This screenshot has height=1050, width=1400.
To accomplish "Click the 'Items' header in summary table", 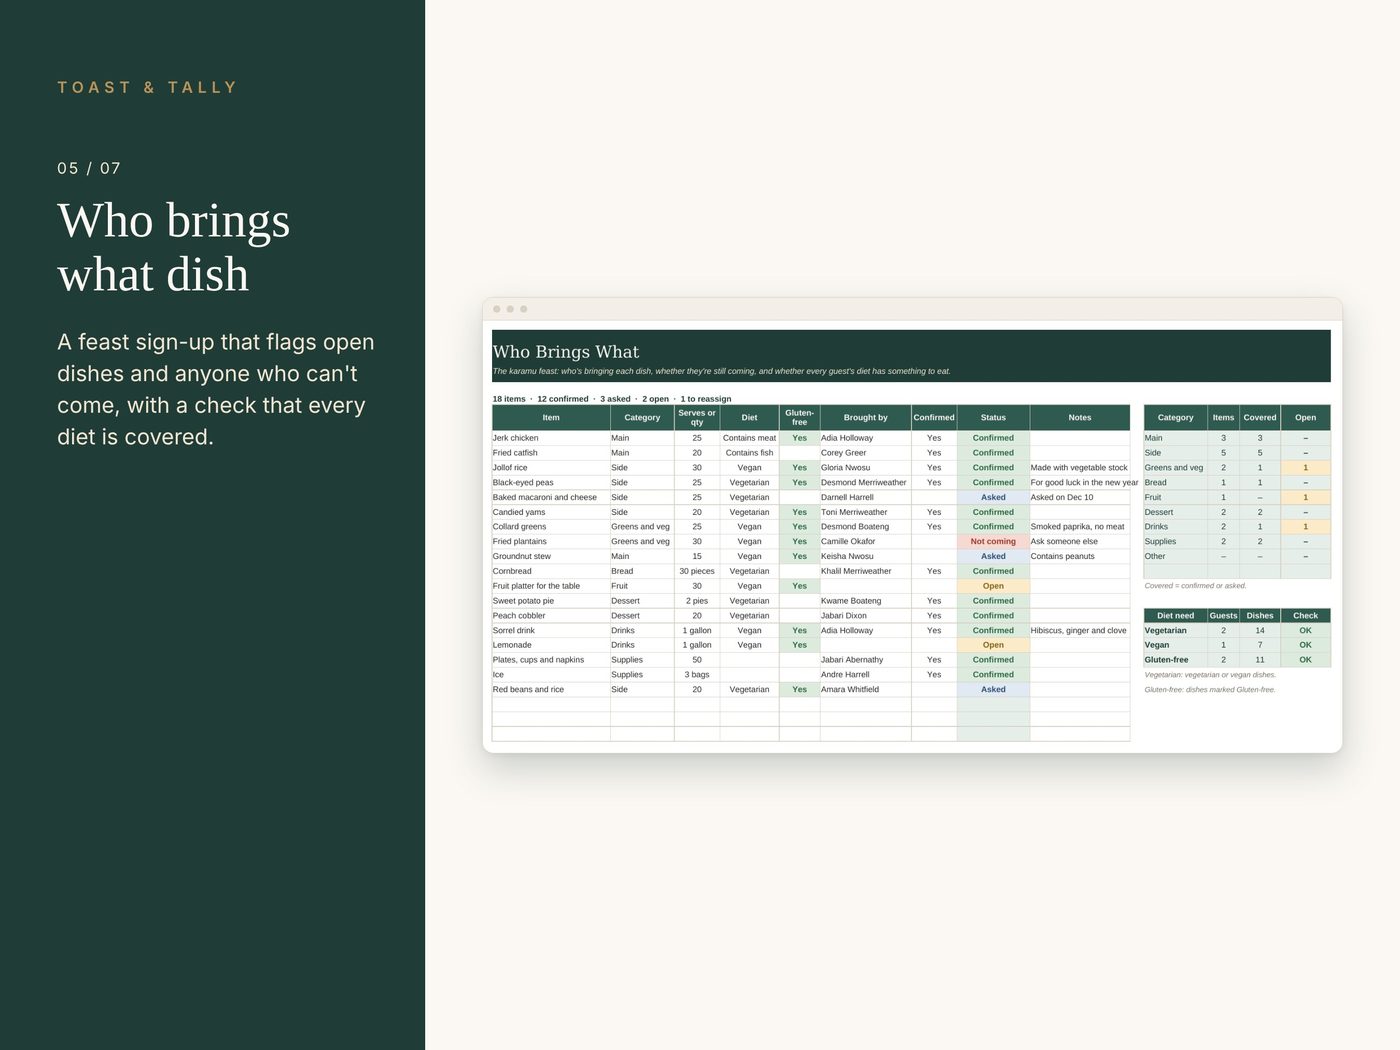I will click(x=1223, y=418).
